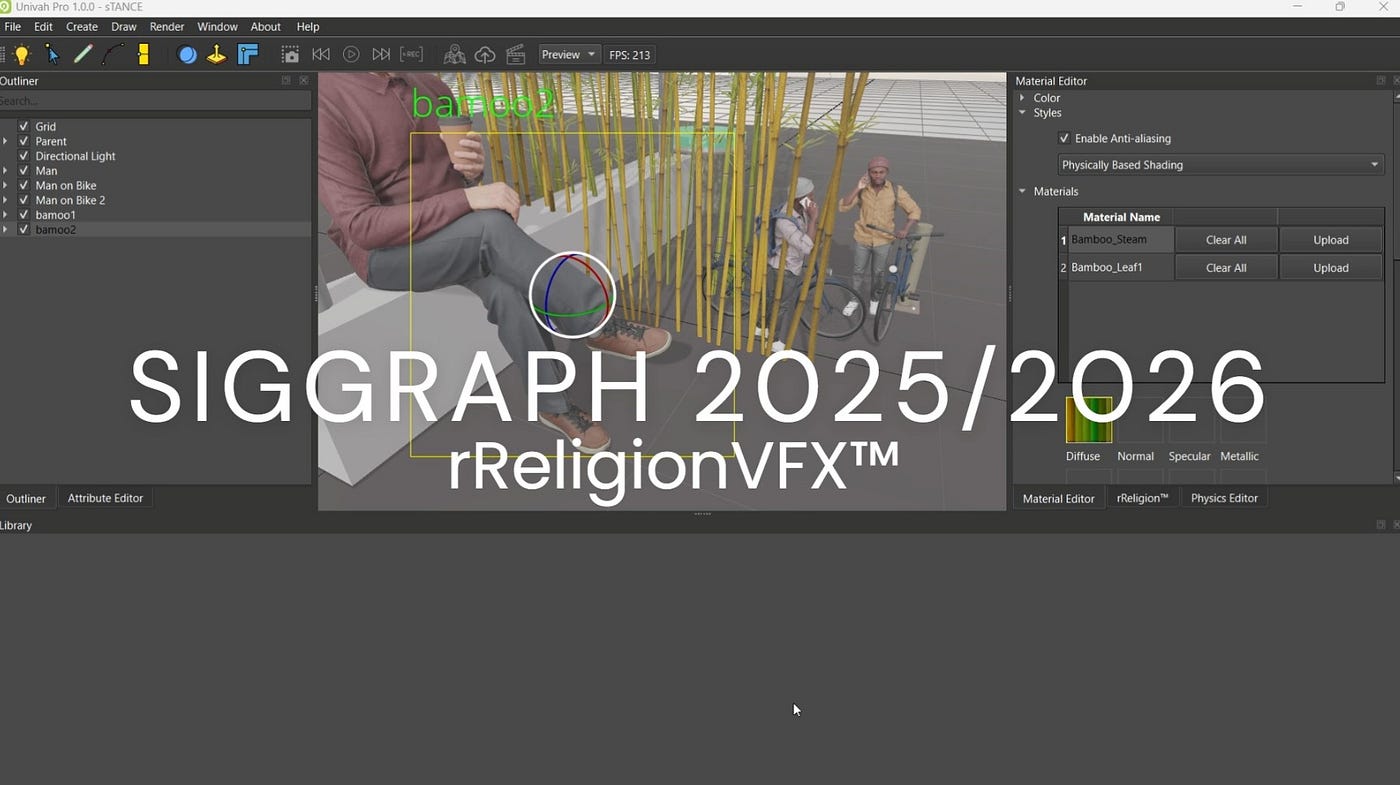Click the blue corner-shaped toolbar icon
The width and height of the screenshot is (1400, 785).
248,55
